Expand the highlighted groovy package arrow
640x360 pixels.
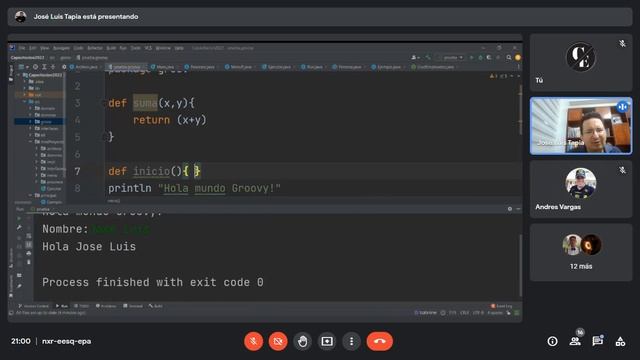click(31, 122)
